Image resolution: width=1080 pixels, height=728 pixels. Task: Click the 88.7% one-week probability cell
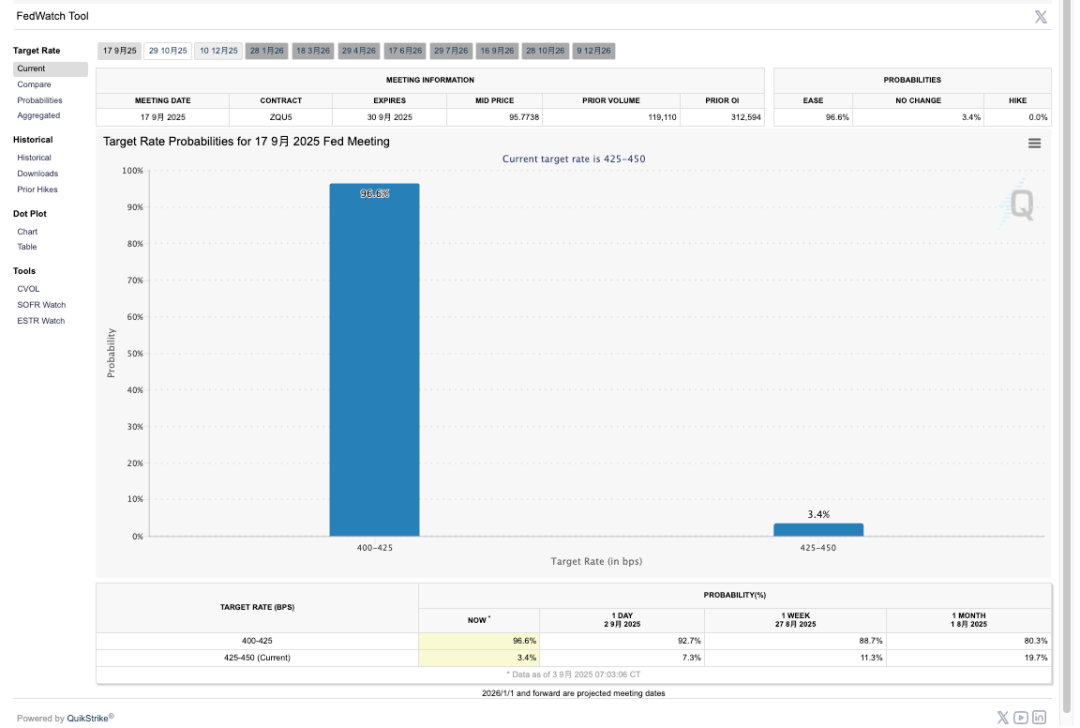point(796,641)
